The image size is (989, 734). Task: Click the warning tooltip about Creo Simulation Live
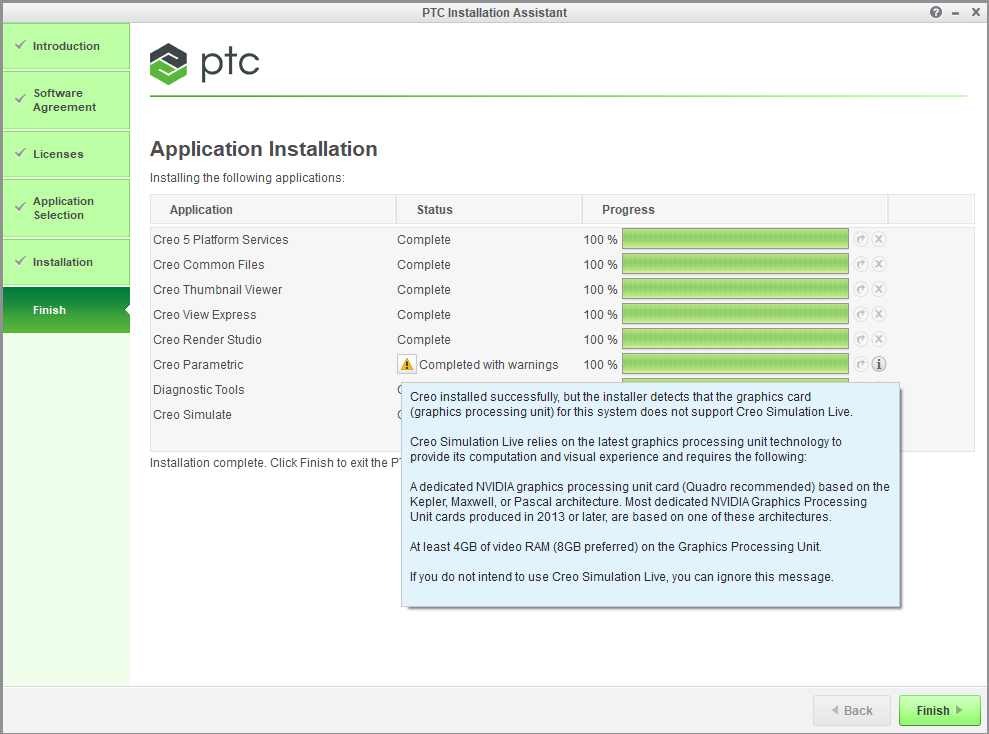[x=650, y=495]
